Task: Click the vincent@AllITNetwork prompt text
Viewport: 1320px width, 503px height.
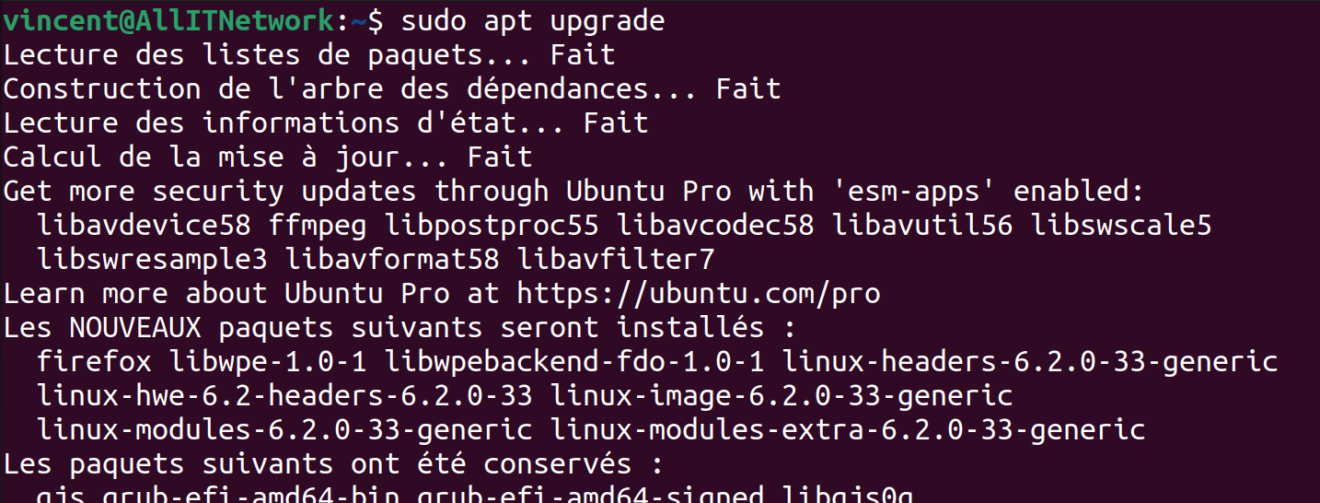Action: pos(168,20)
